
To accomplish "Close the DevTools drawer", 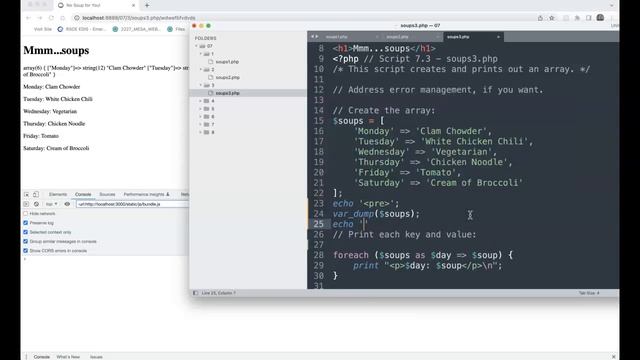I will [x=613, y=357].
